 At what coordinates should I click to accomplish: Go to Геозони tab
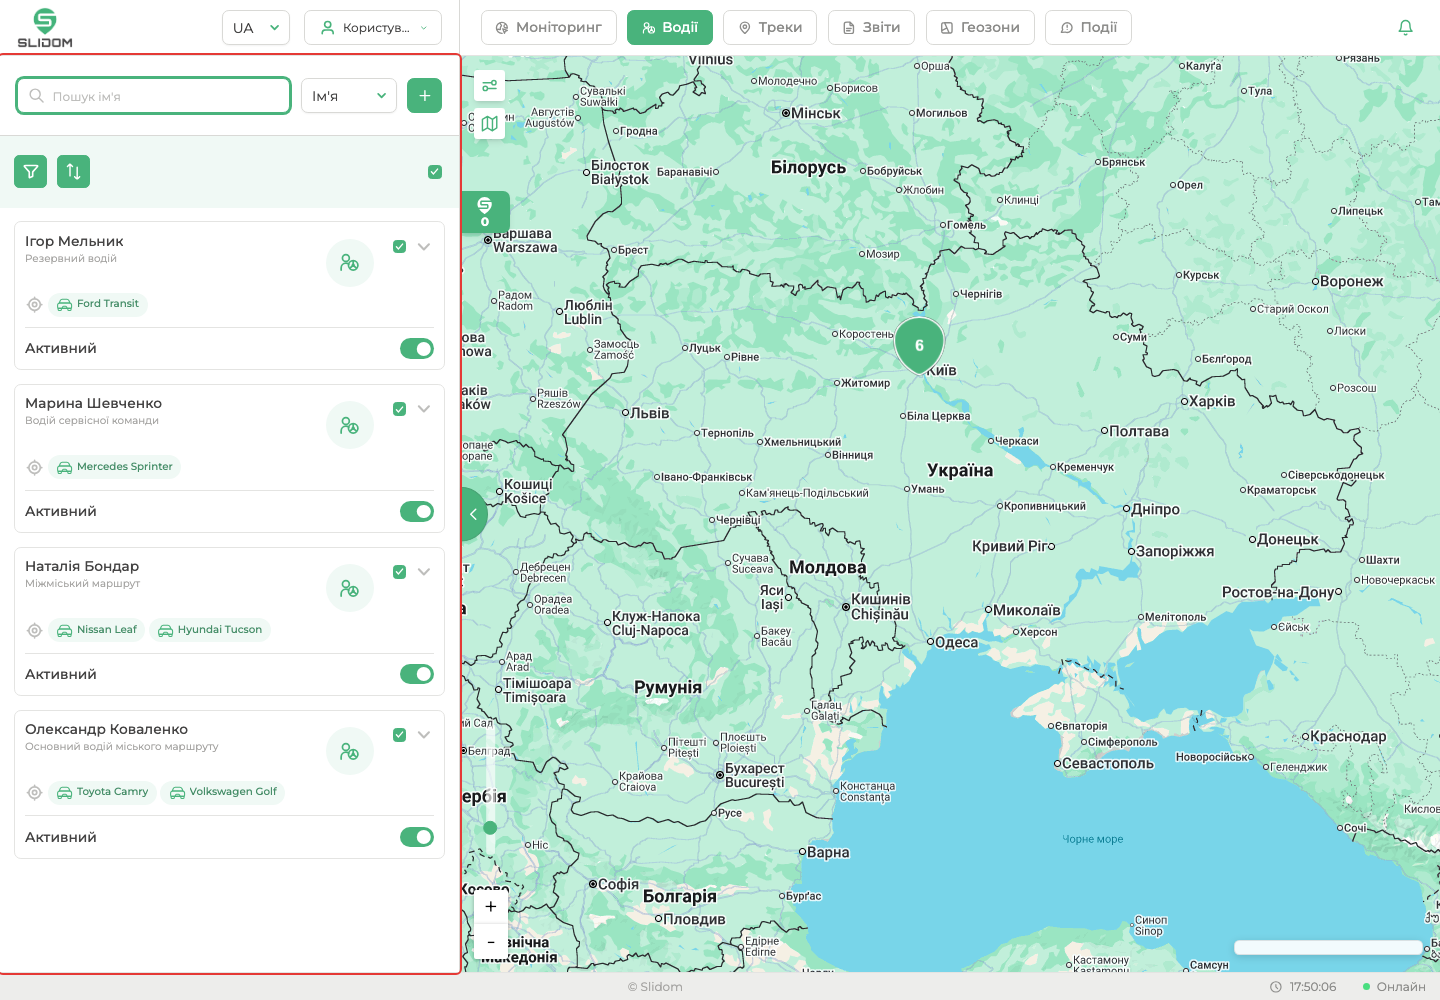(x=981, y=28)
